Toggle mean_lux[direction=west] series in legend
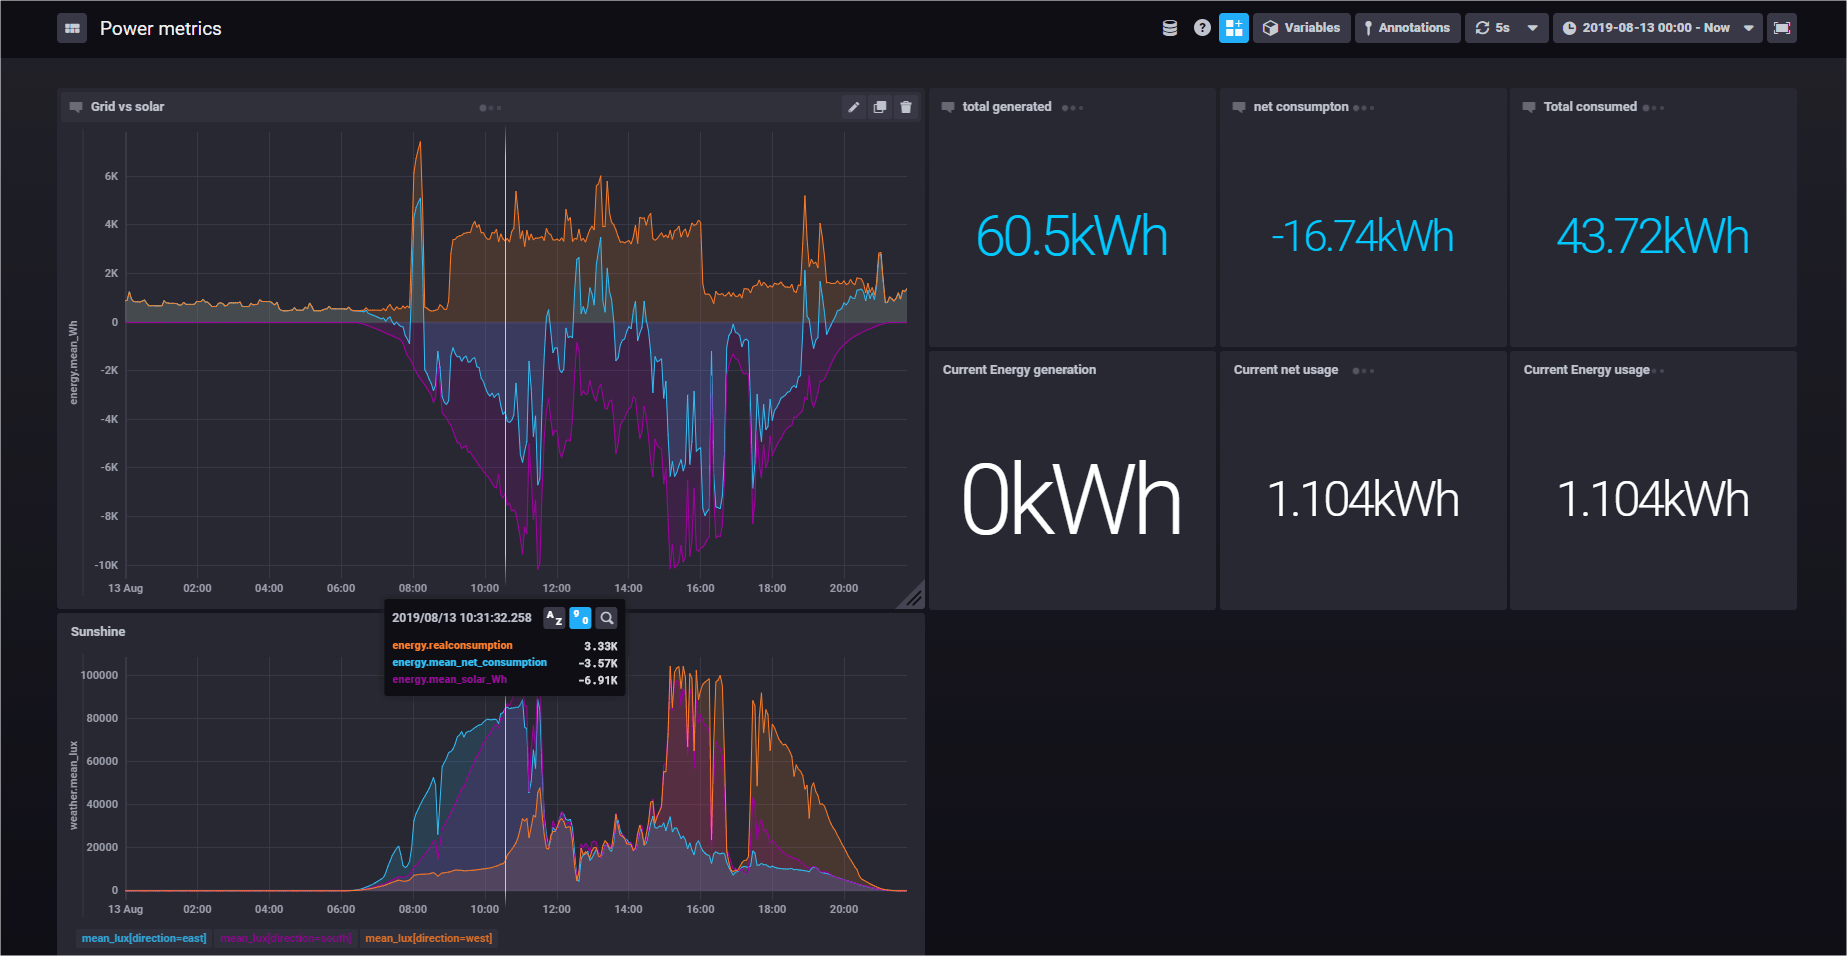Image resolution: width=1847 pixels, height=956 pixels. 429,938
